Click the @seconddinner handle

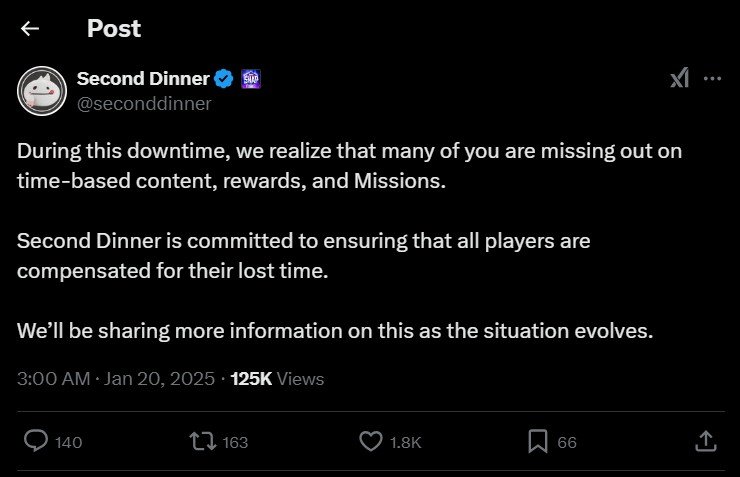(x=144, y=103)
